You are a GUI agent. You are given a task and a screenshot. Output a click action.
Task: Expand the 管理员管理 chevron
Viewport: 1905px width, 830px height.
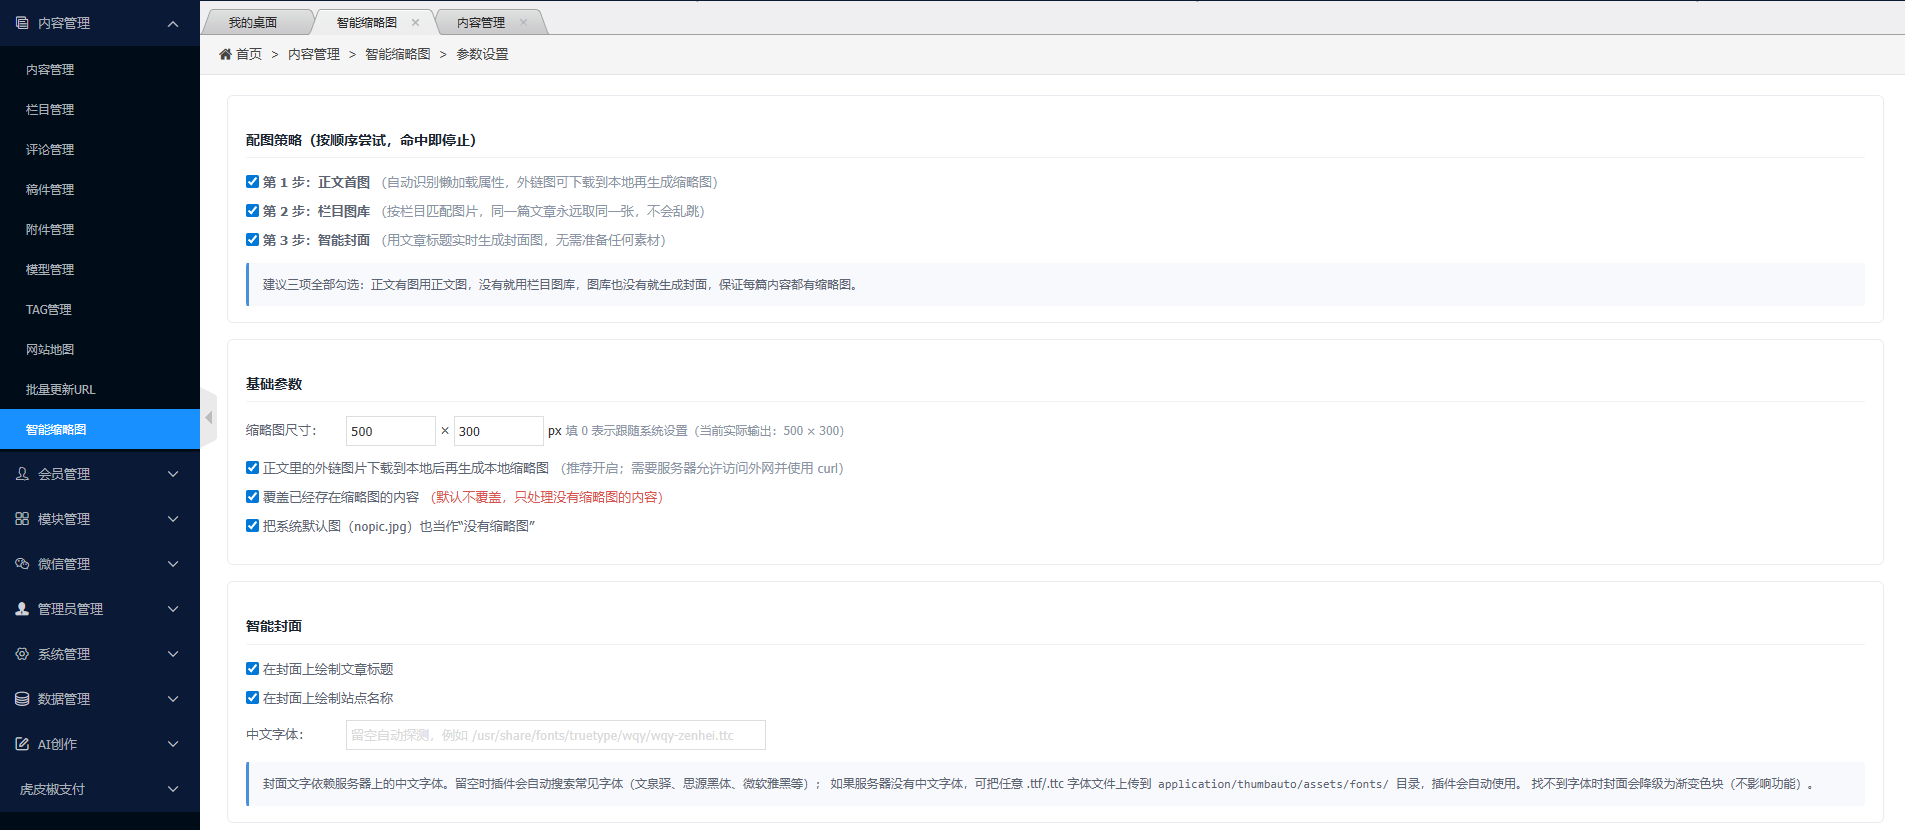point(173,609)
